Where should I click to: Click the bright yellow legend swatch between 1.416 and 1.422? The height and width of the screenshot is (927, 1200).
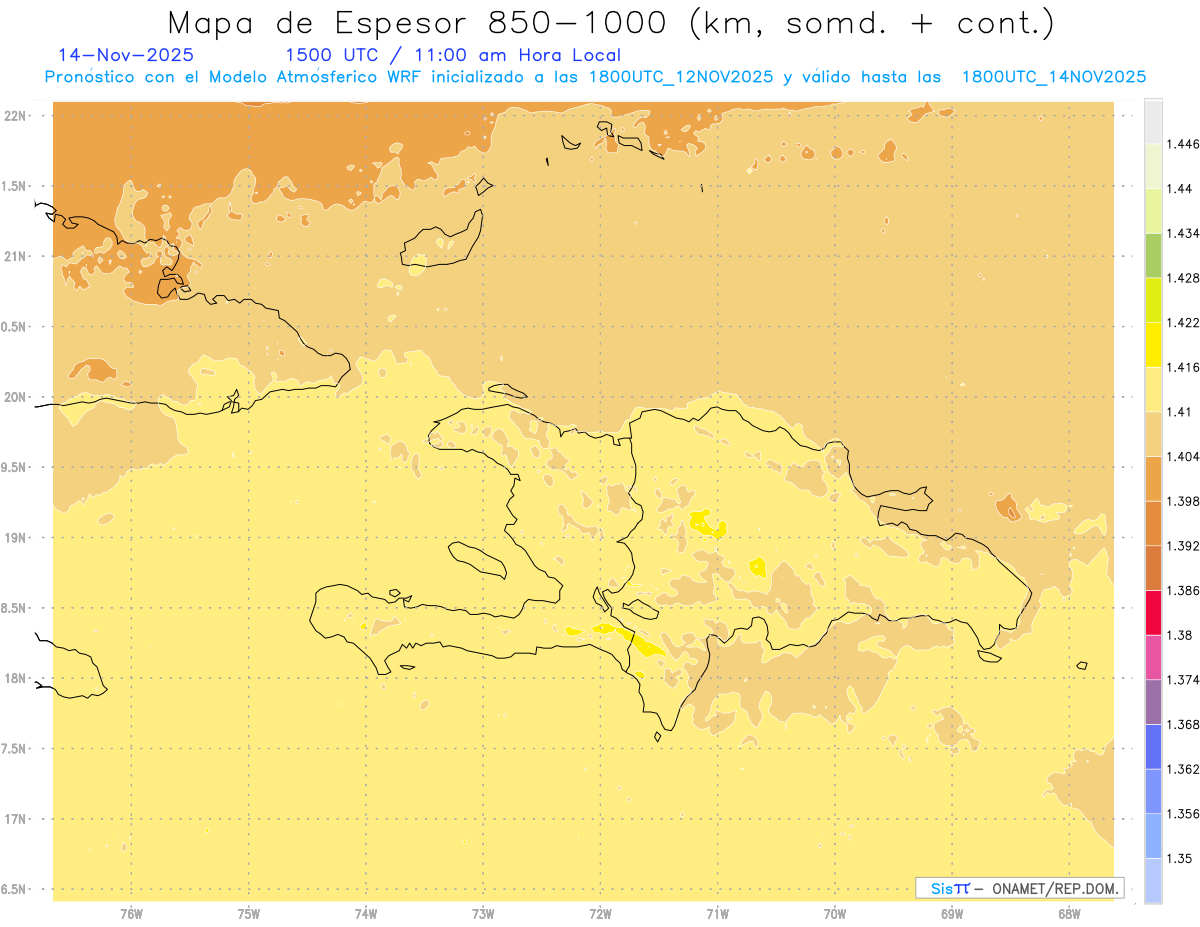click(1153, 345)
